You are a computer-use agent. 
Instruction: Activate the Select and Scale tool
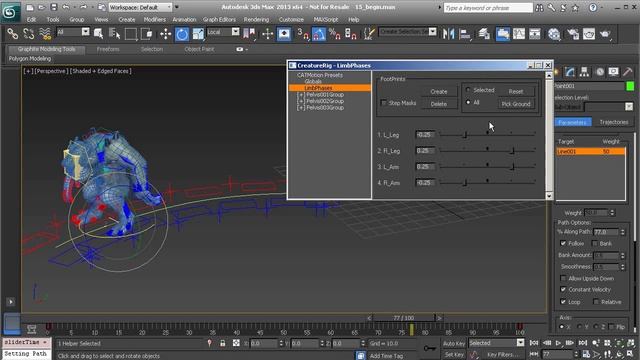tap(198, 33)
